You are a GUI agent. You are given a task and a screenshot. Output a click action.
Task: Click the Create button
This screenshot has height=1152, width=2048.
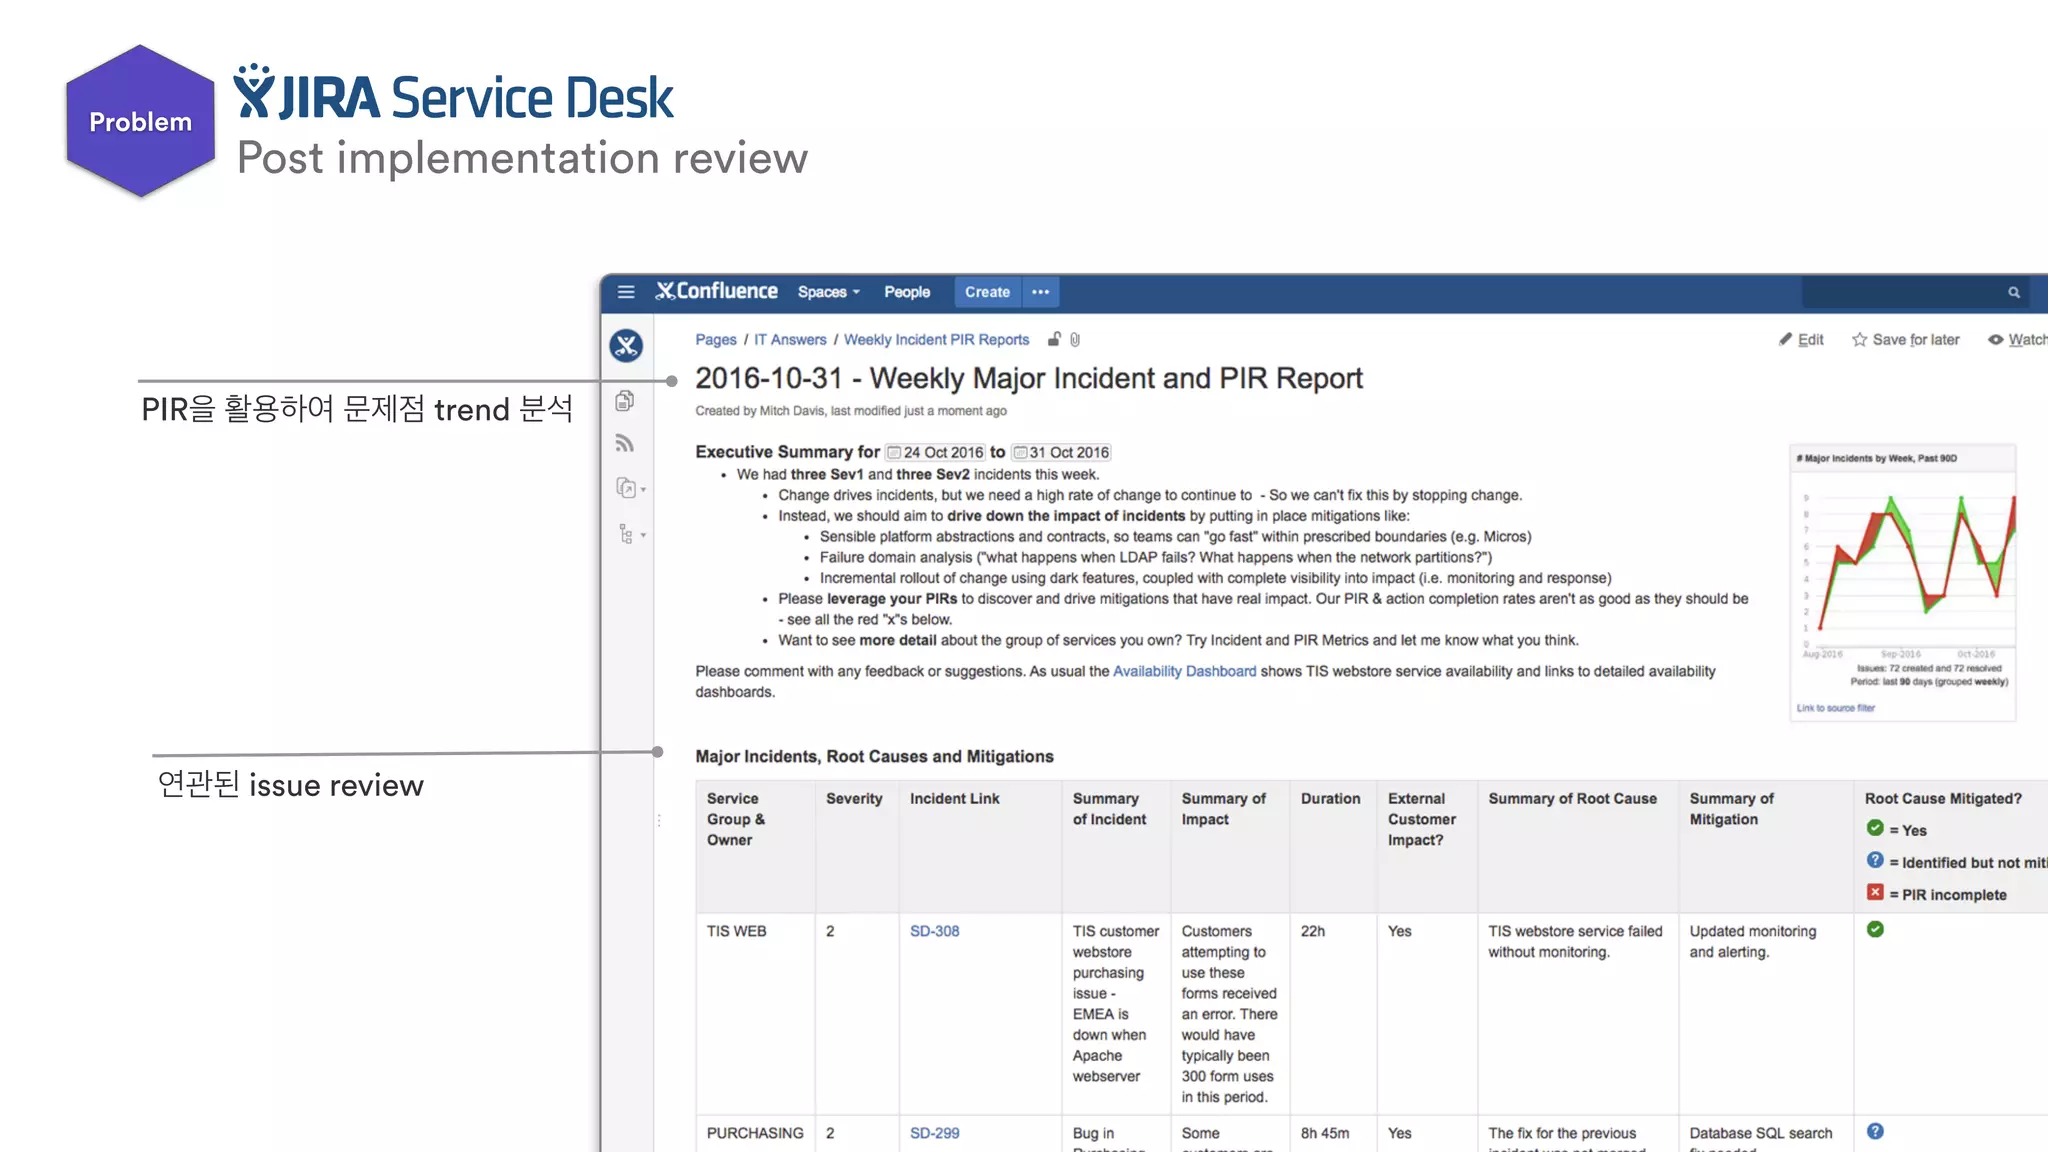[987, 292]
